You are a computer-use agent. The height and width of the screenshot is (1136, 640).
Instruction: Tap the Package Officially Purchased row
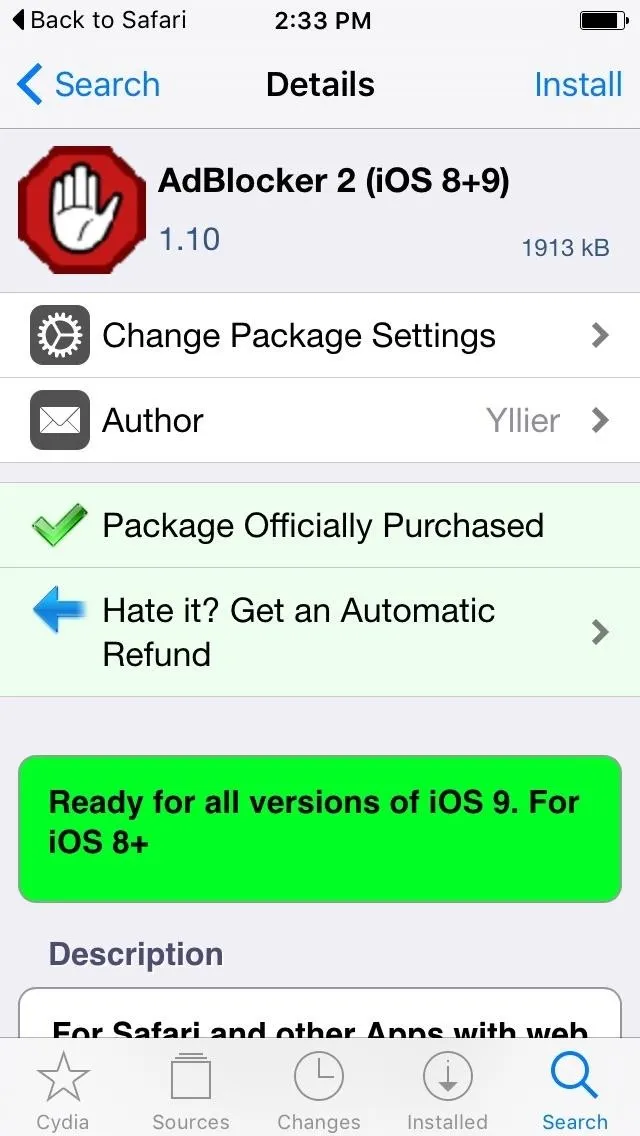coord(320,525)
